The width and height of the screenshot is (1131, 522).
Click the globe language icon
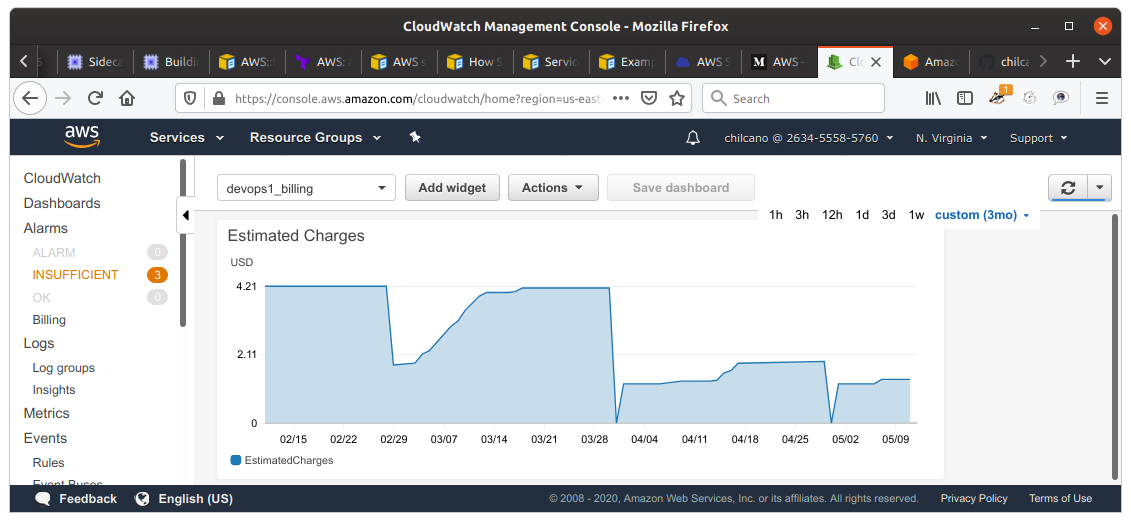tap(142, 498)
